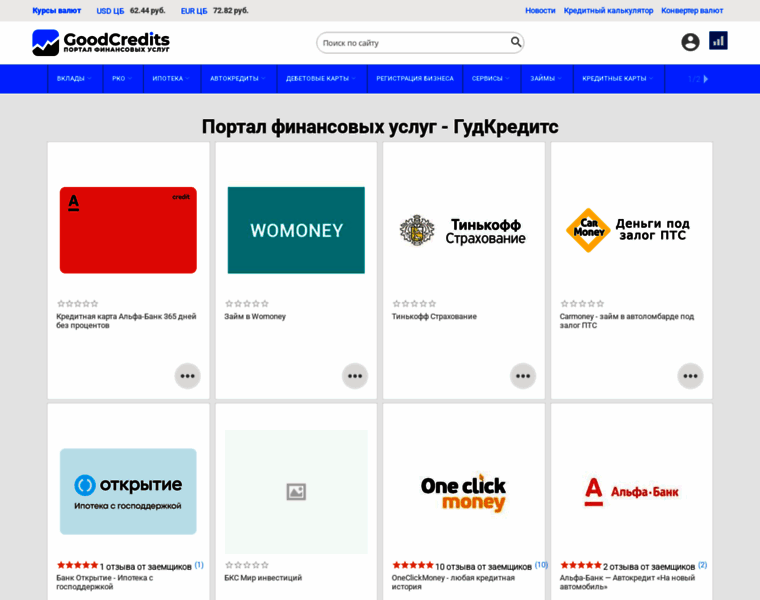Click the GoodCredits logo
The image size is (760, 600).
pyautogui.click(x=101, y=42)
